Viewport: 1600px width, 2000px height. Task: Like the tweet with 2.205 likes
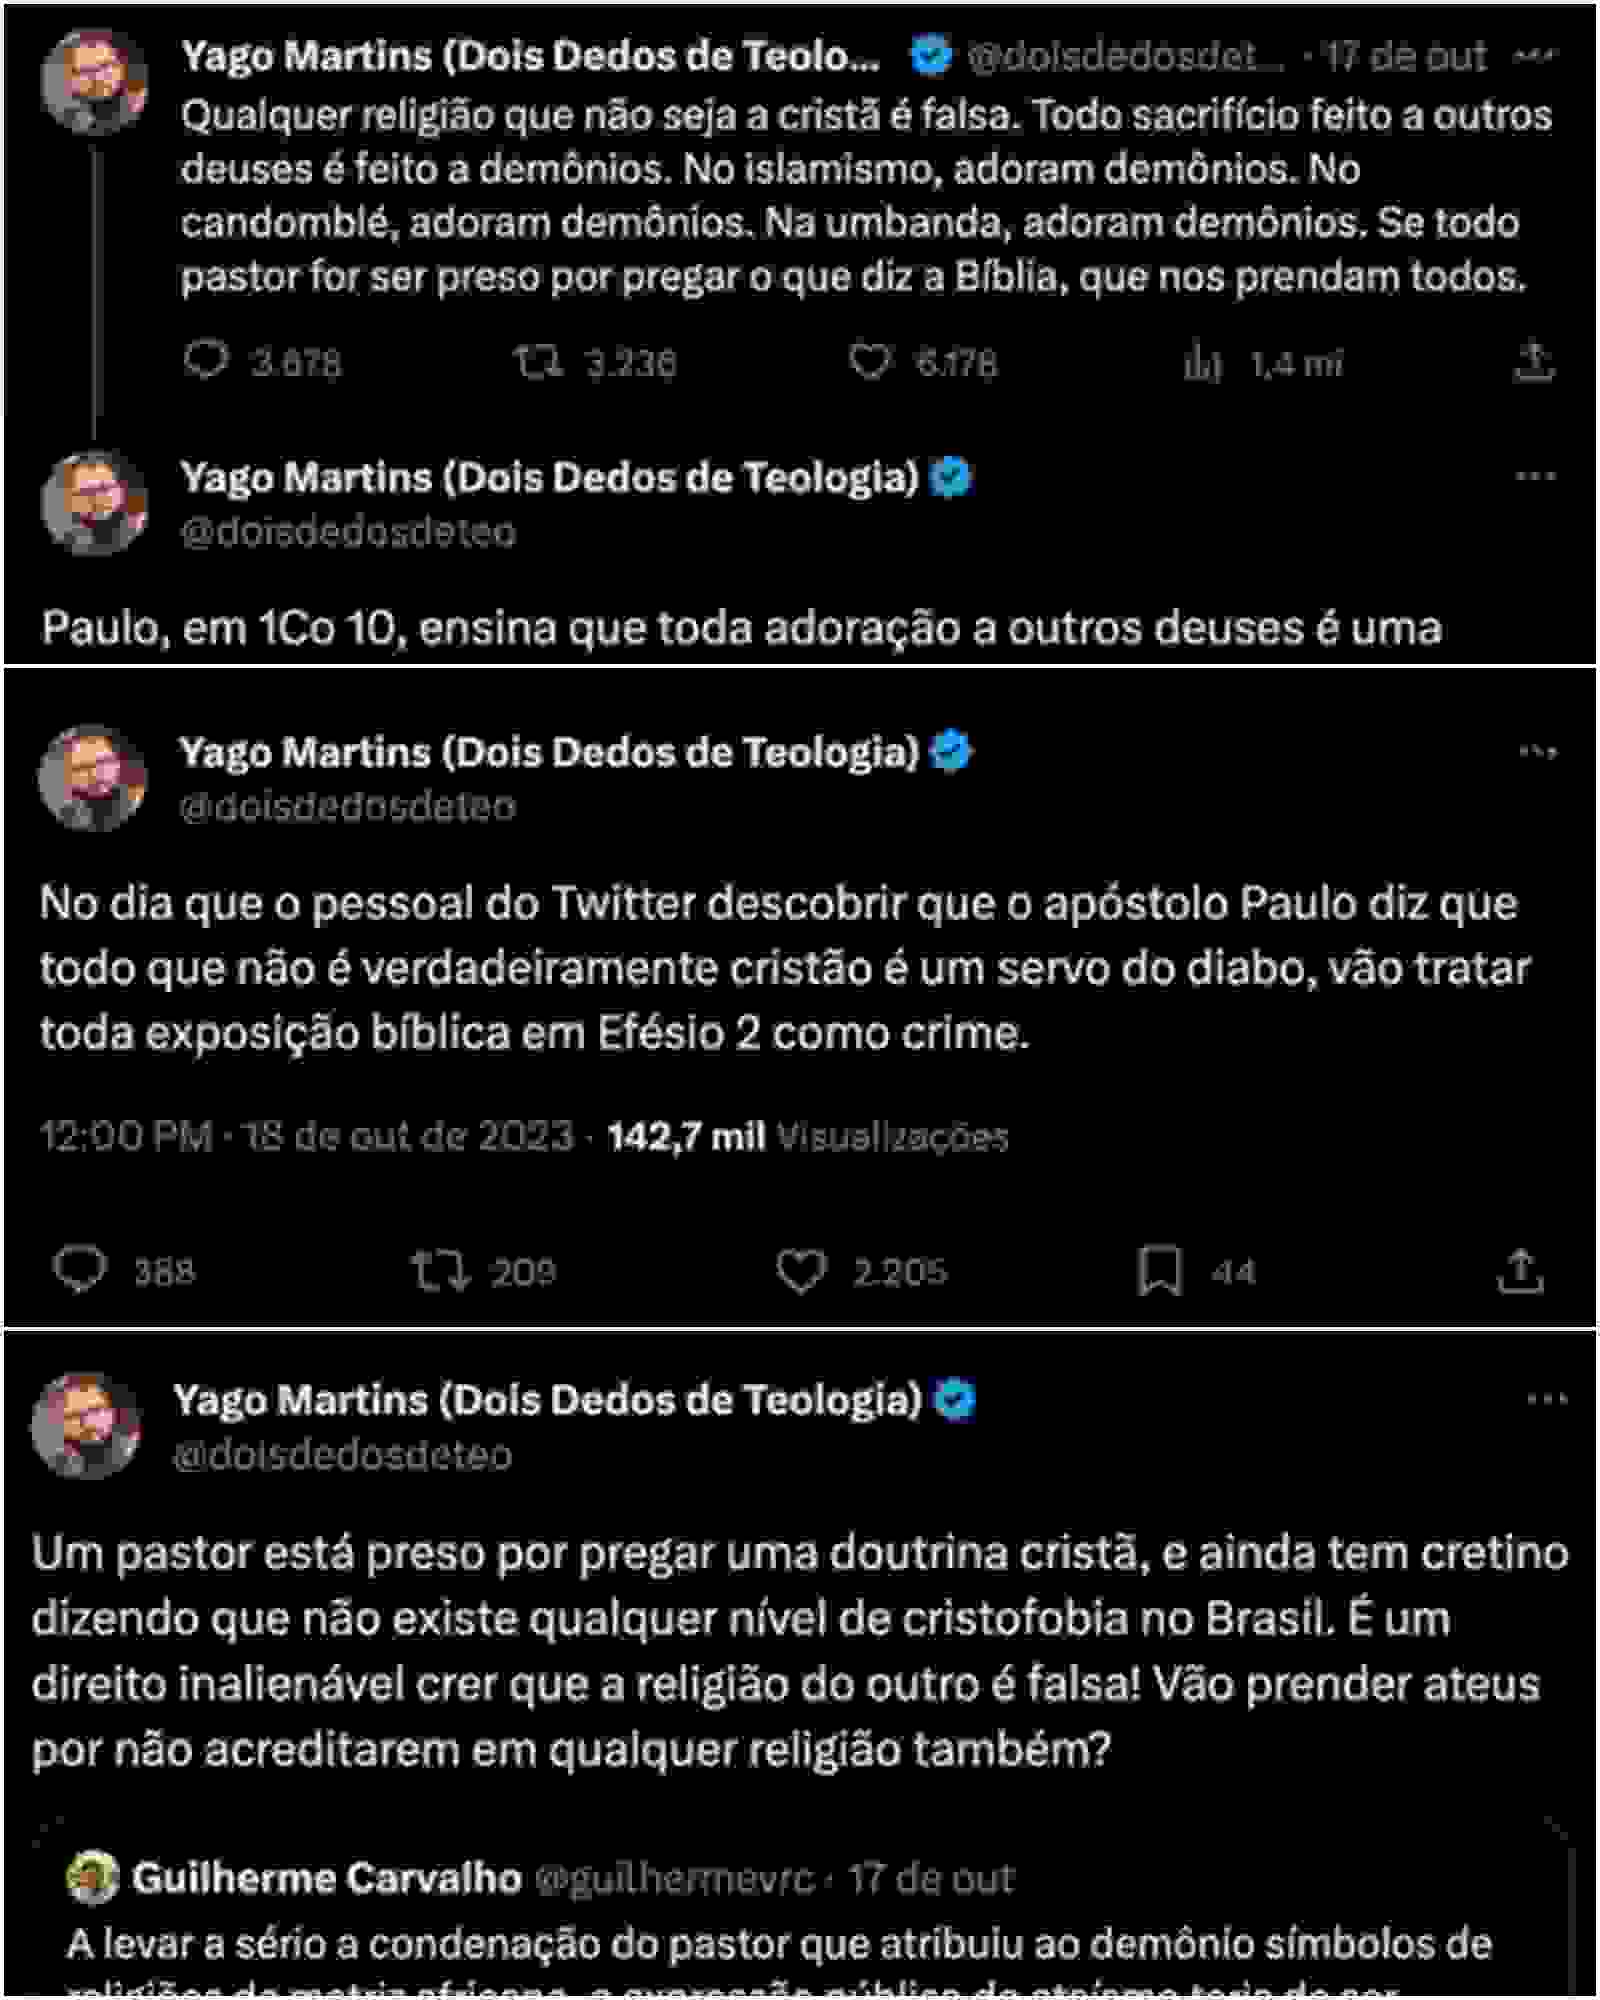click(800, 1271)
